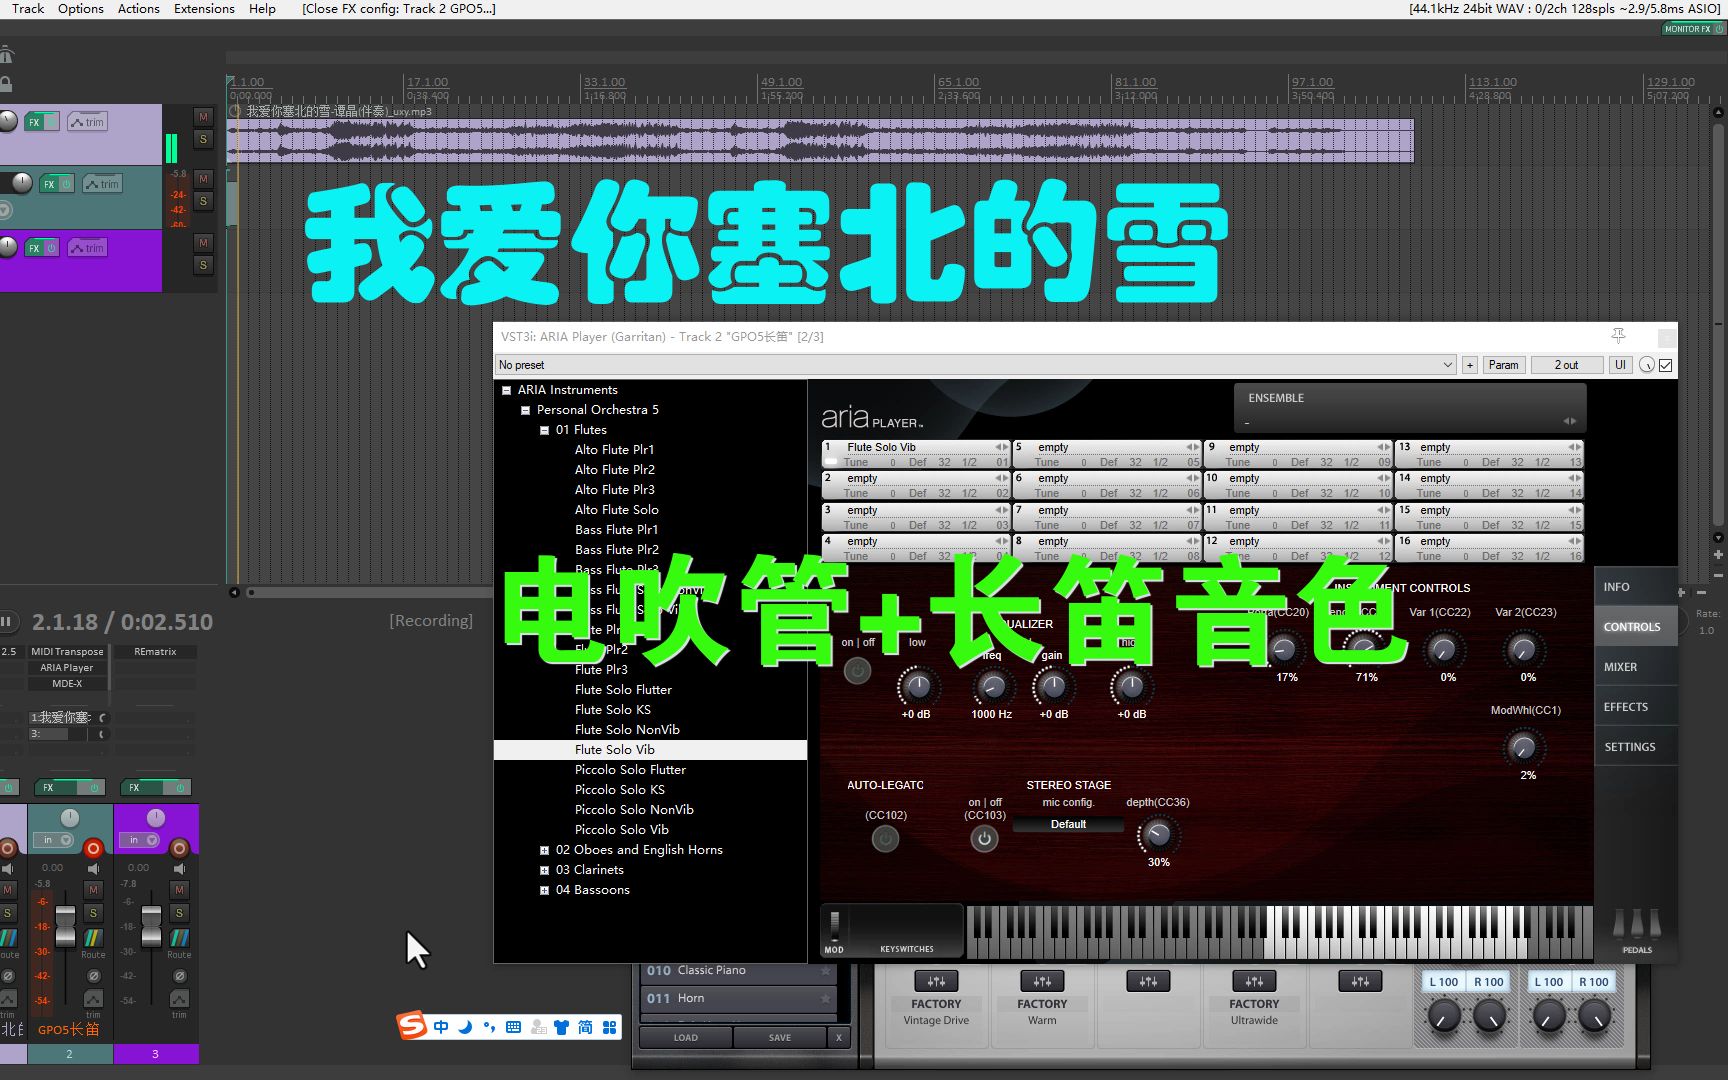Solo the third (purple) track

[204, 265]
